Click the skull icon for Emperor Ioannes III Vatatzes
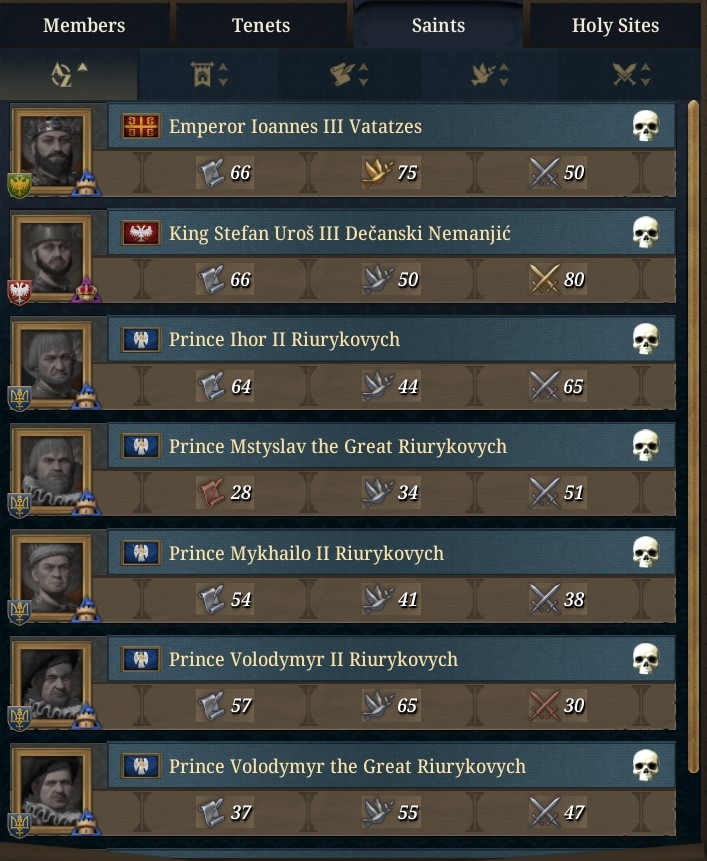 click(646, 126)
